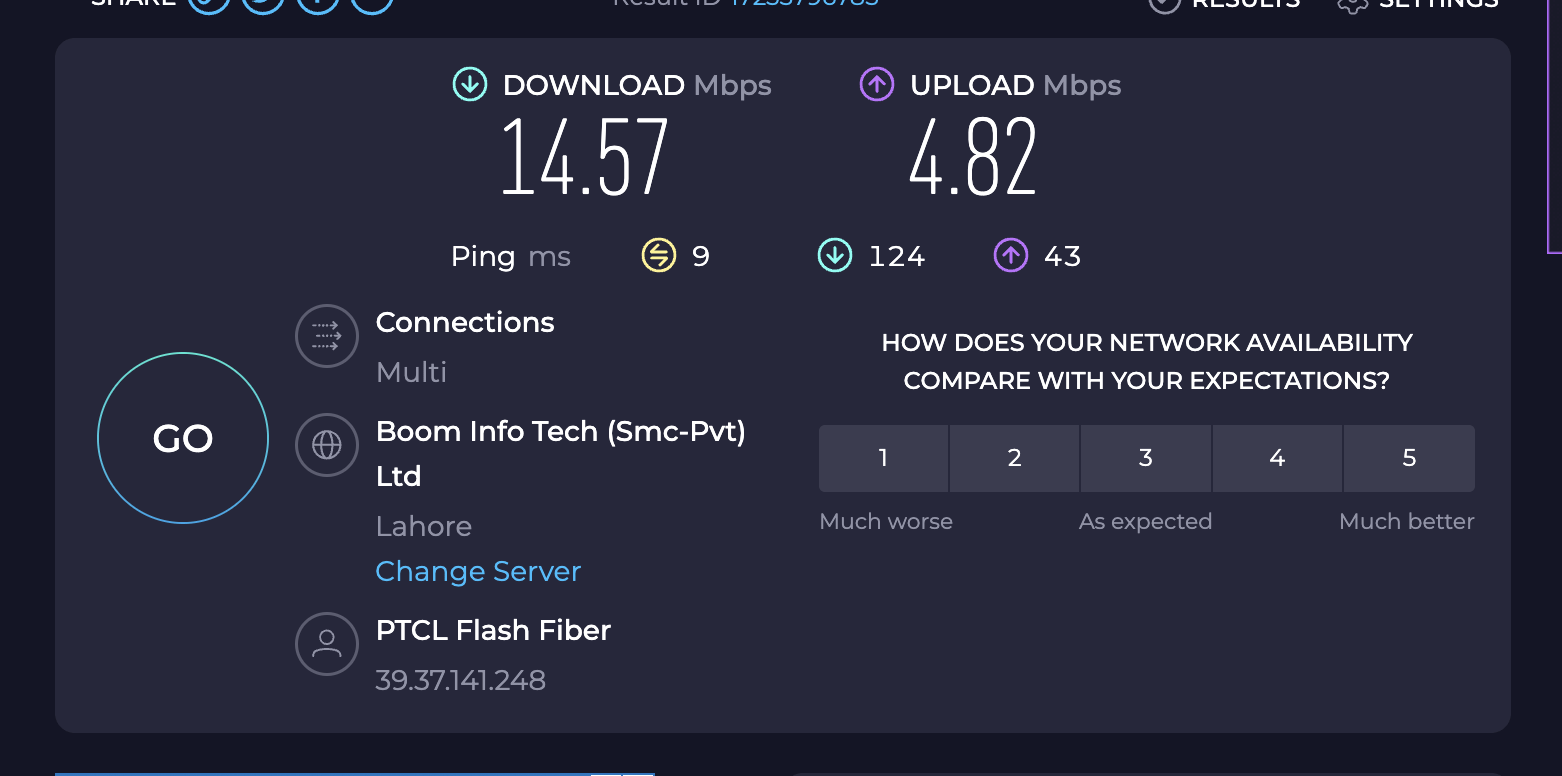Click the purple upload ping icon
The height and width of the screenshot is (776, 1562).
1010,256
